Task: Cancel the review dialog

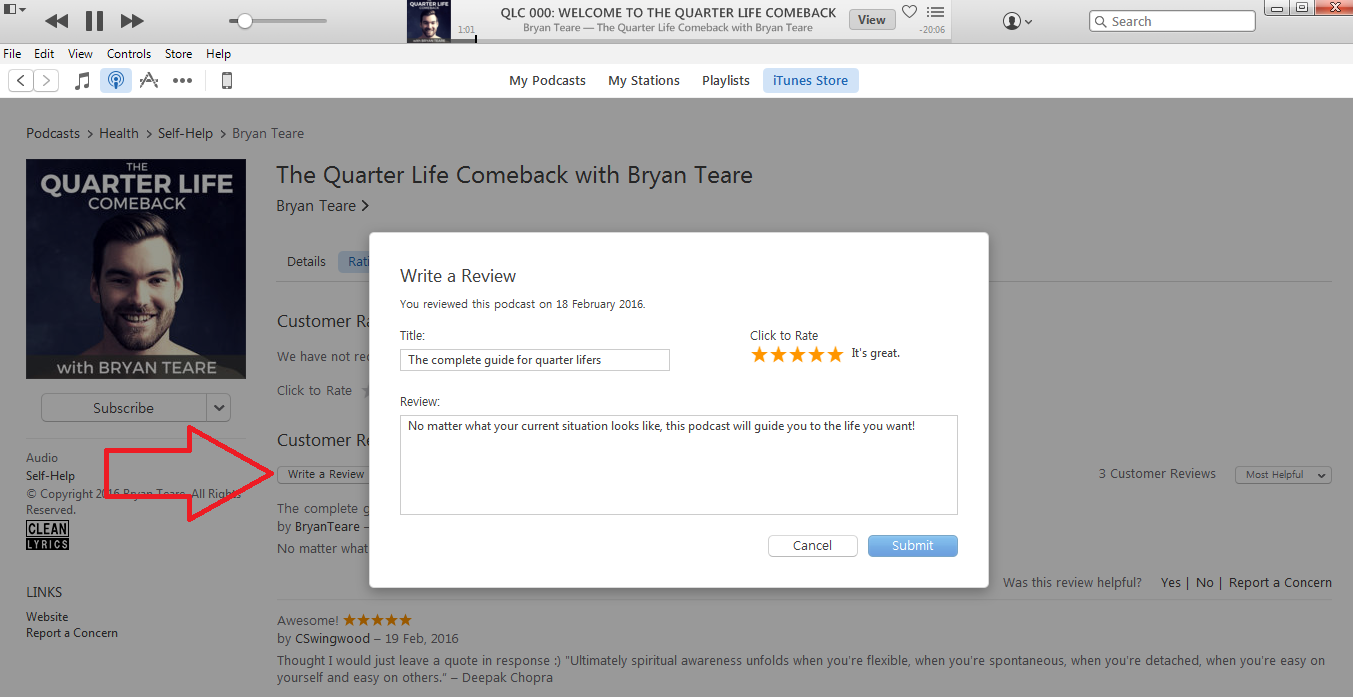Action: (813, 546)
